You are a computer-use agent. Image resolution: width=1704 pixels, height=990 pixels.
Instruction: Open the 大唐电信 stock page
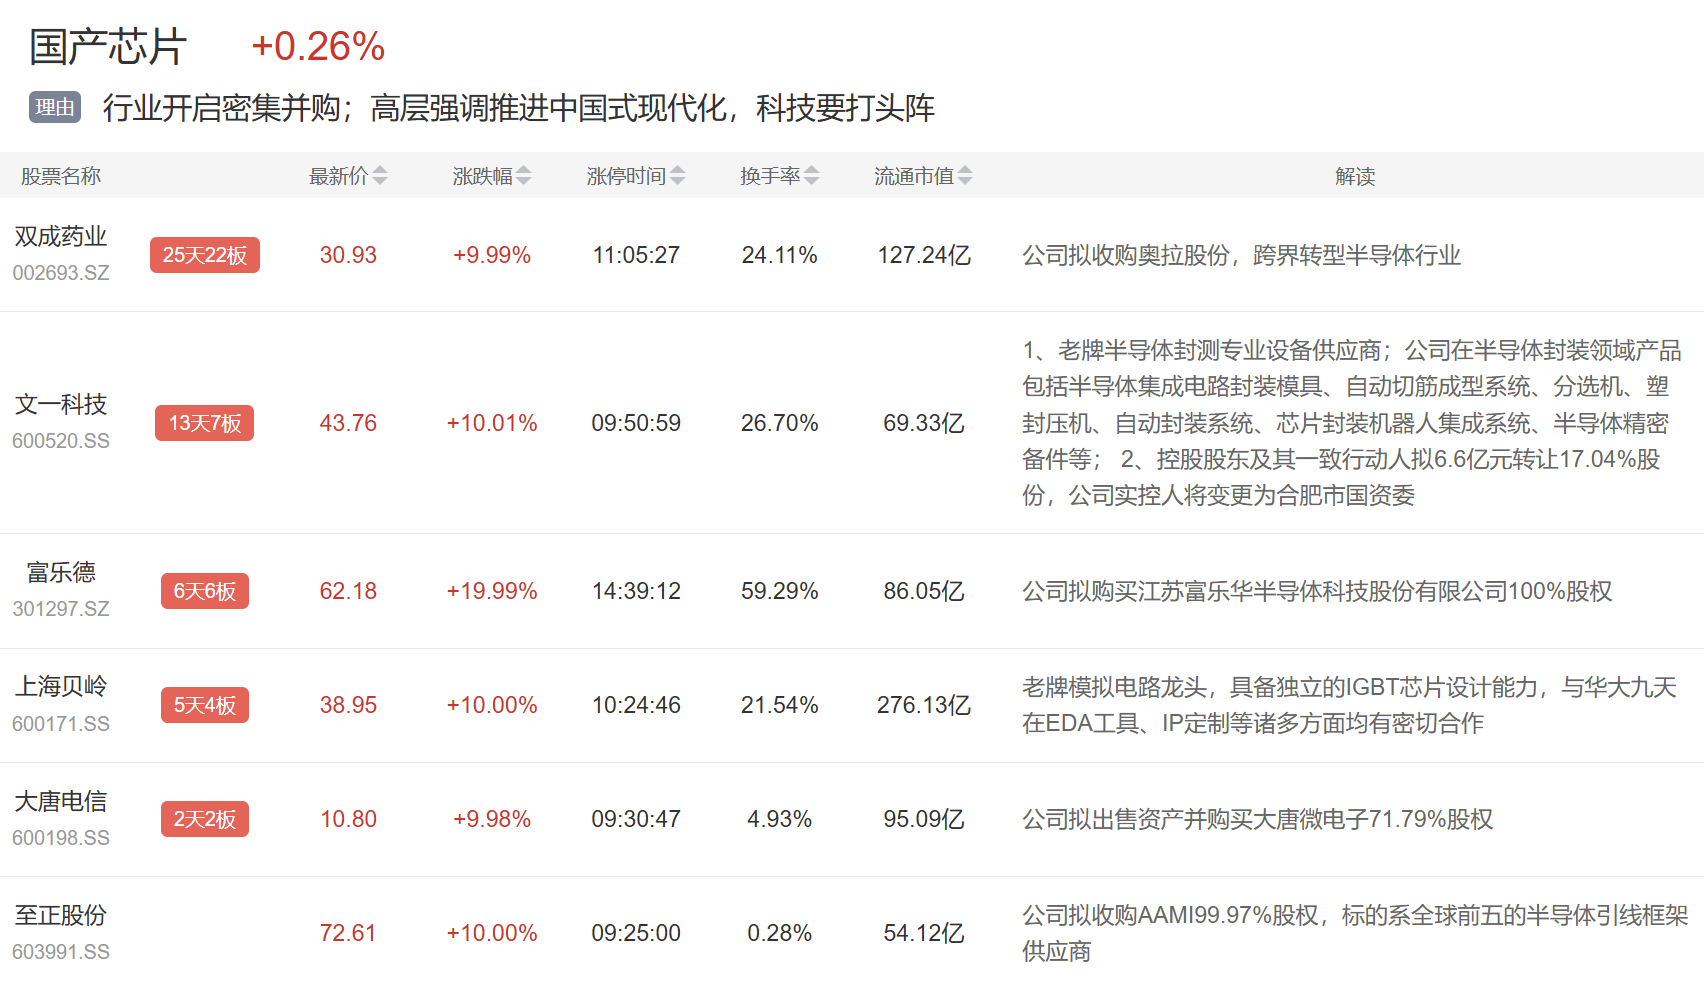pos(61,801)
